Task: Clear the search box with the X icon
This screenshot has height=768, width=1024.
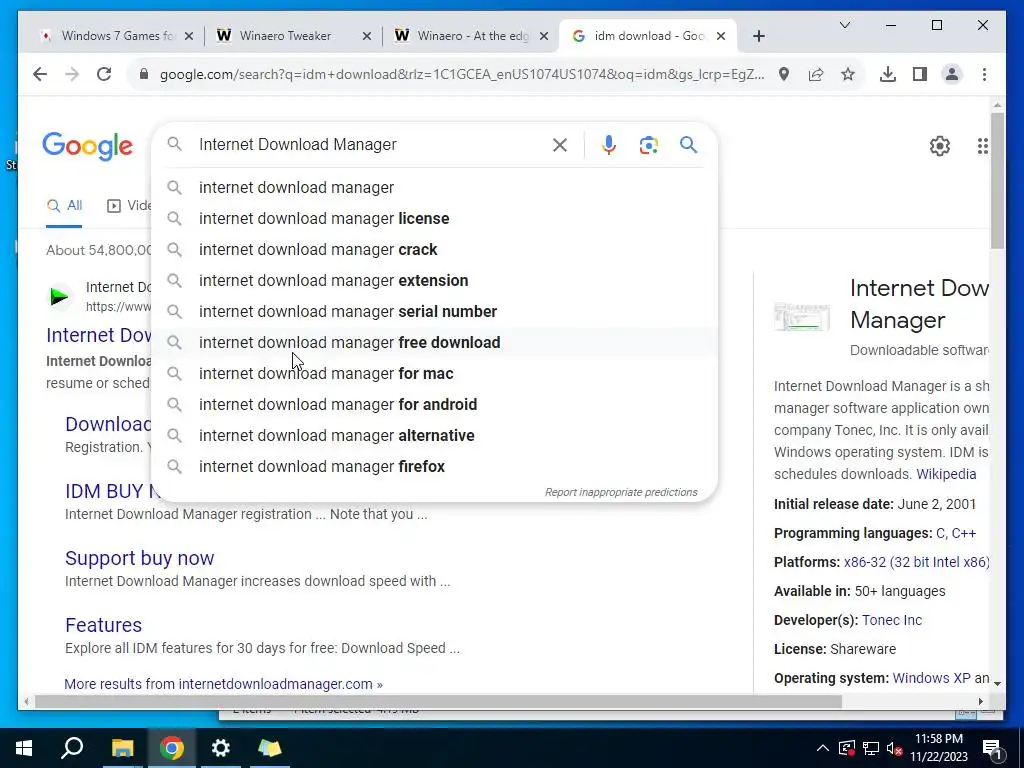Action: [560, 145]
